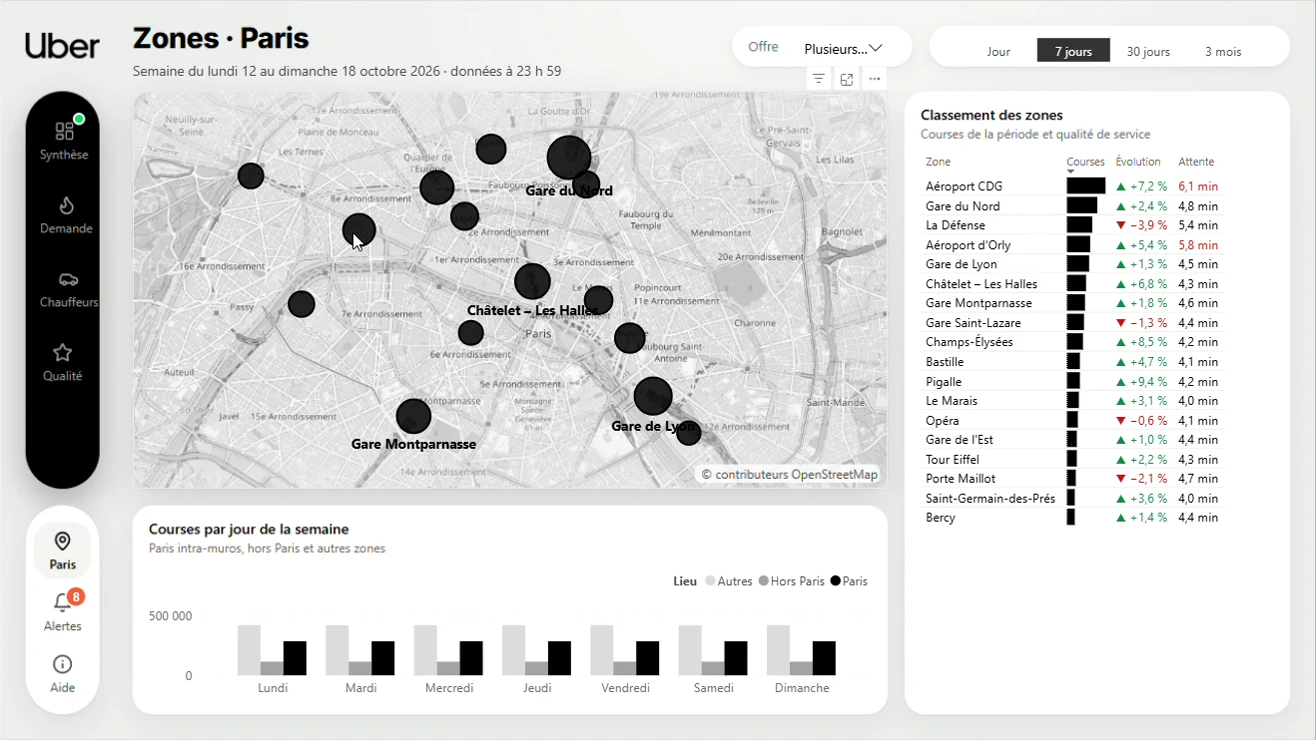Click the 6,1 min wait value

coord(1198,186)
